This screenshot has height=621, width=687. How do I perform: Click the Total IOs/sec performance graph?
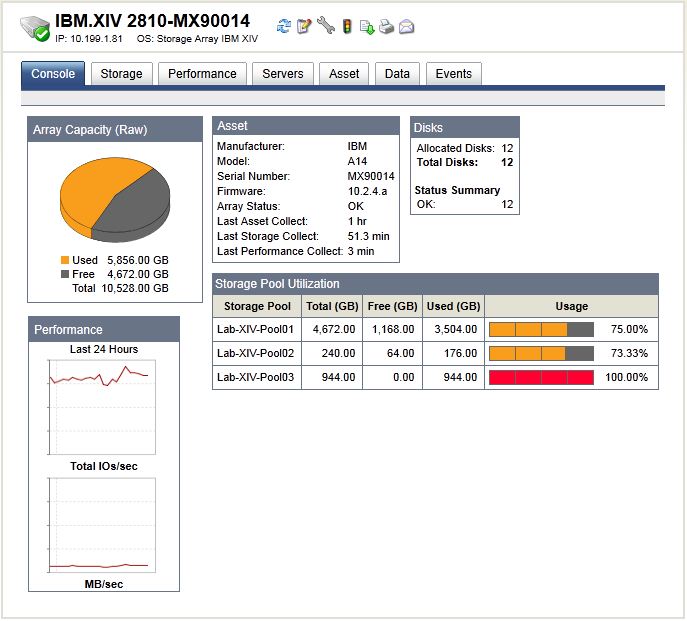coord(102,407)
